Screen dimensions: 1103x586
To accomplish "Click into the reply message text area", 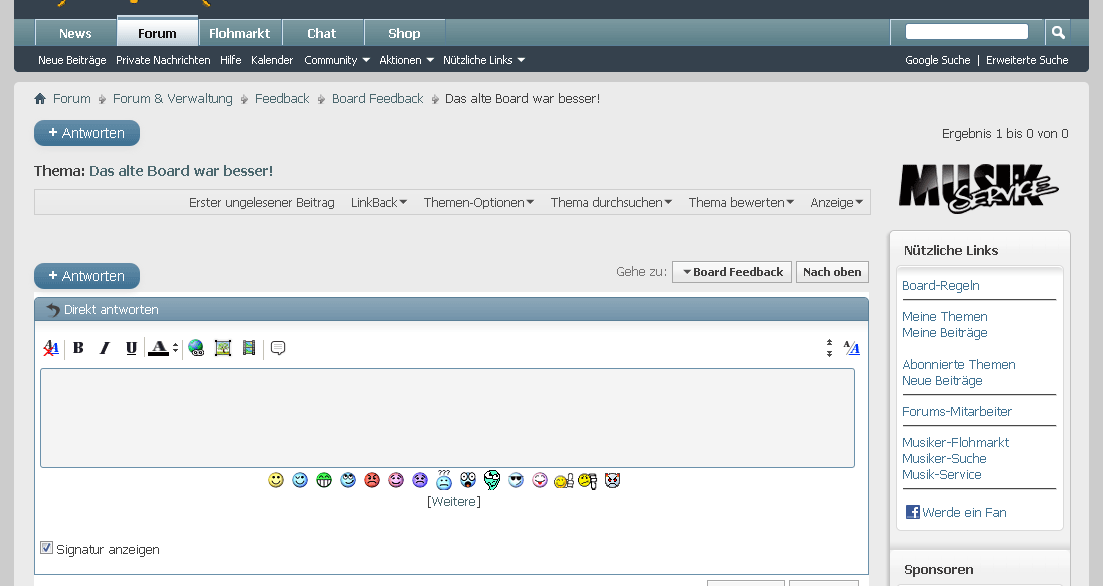I will pyautogui.click(x=447, y=418).
